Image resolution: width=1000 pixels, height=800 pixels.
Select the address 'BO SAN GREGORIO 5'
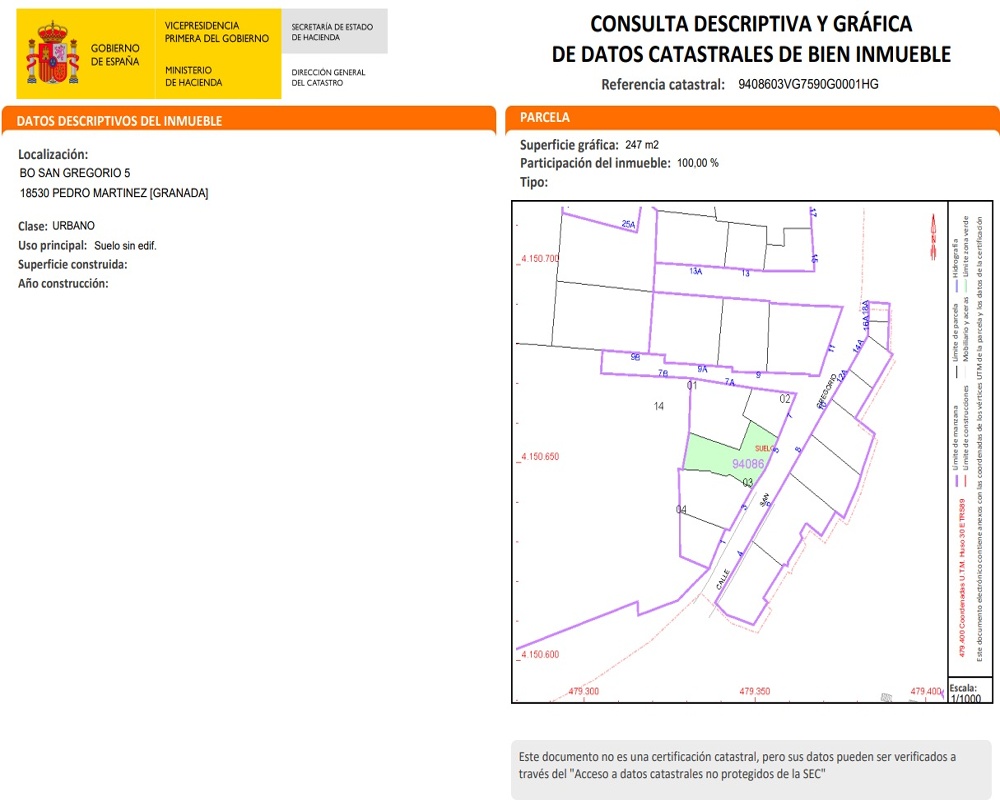75,173
